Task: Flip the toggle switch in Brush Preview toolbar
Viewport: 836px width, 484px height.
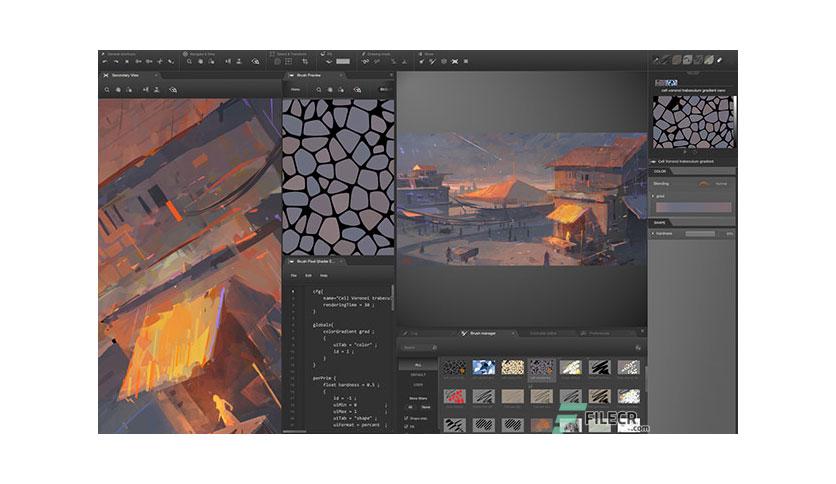Action: (x=384, y=90)
